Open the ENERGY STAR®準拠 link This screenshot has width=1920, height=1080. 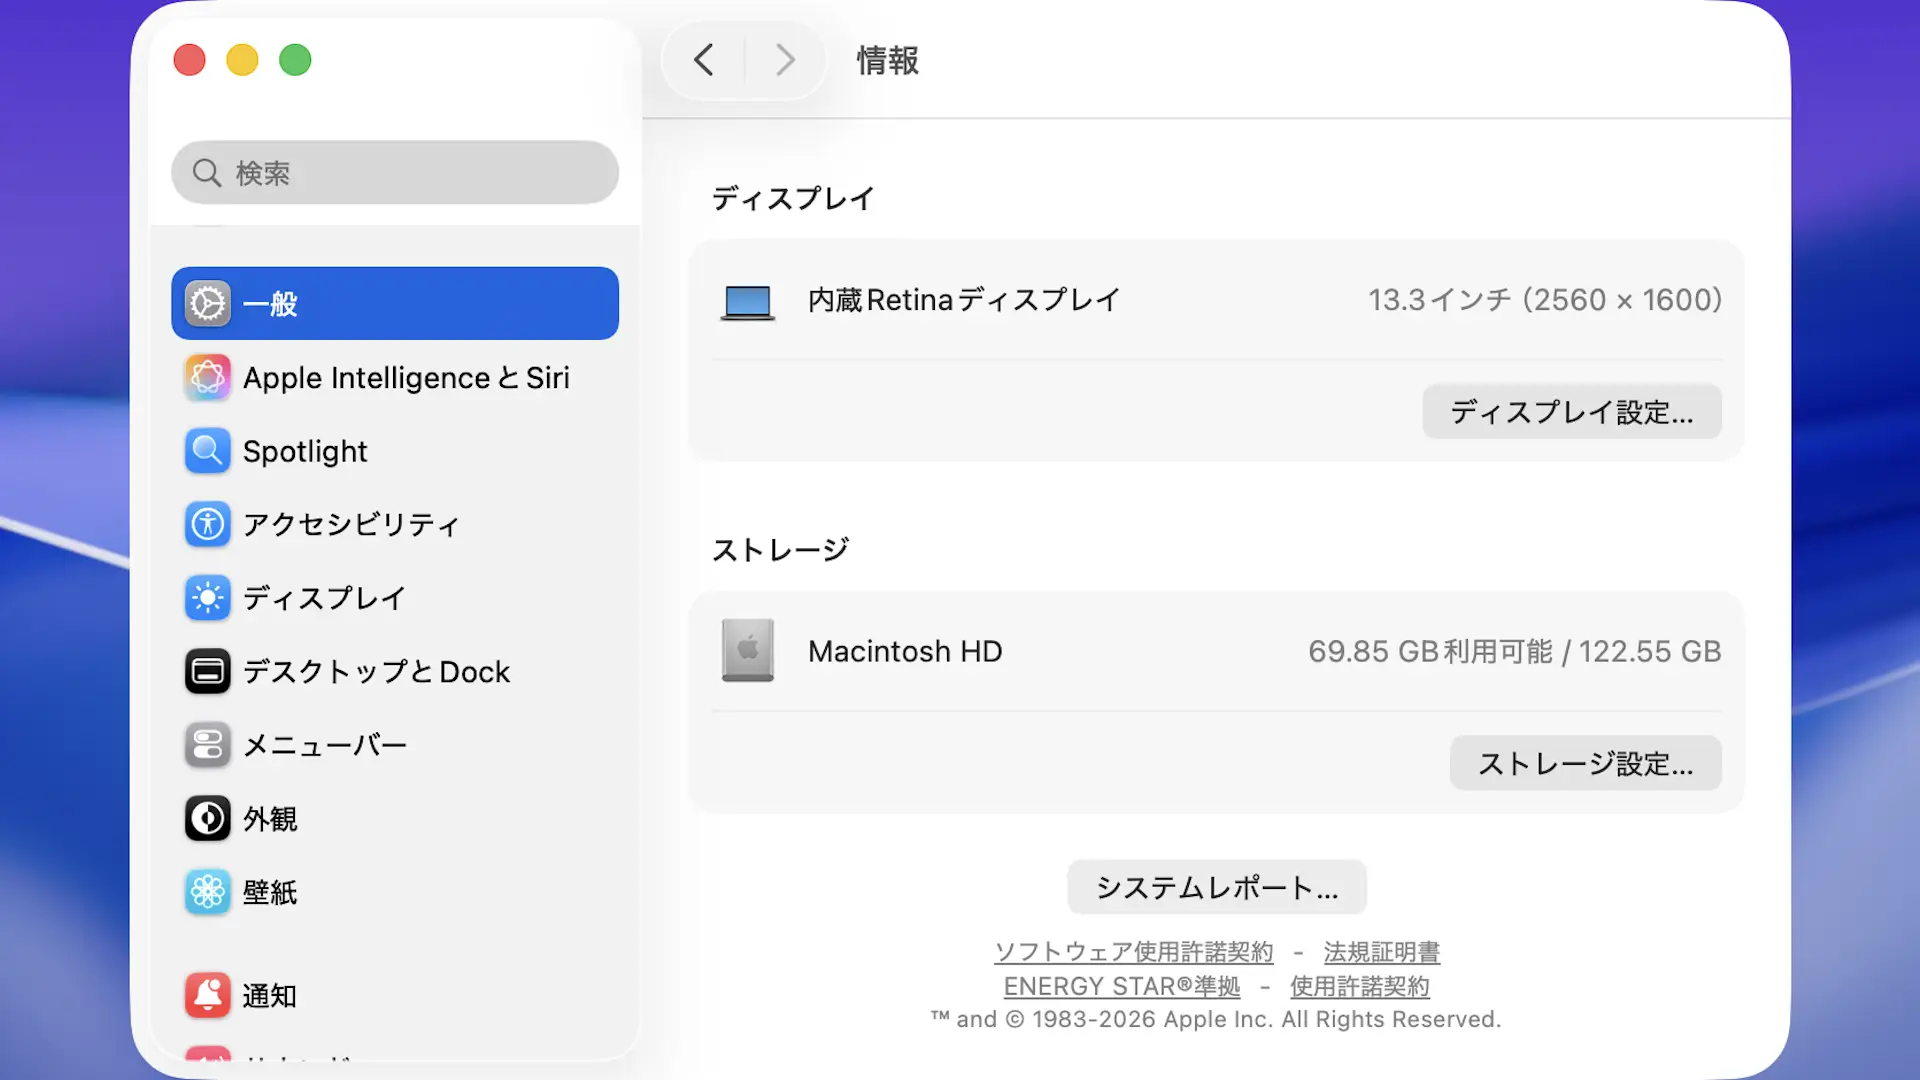click(x=1121, y=986)
